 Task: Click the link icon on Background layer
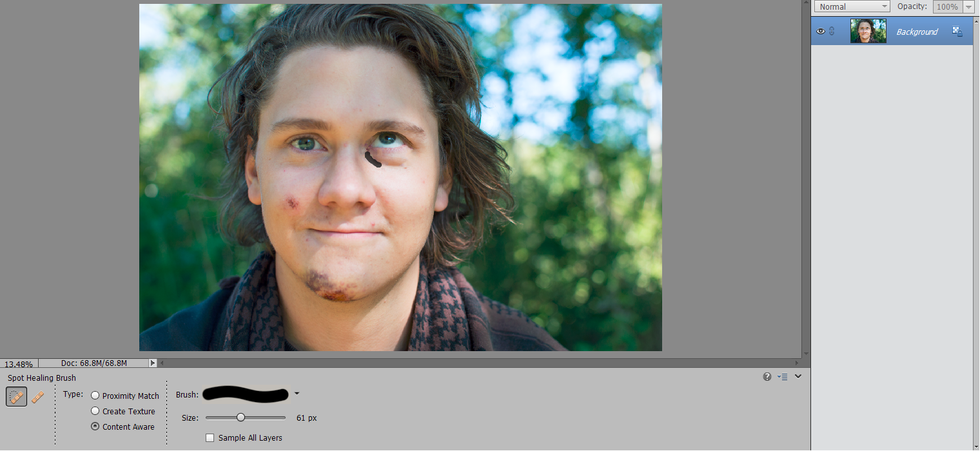coord(832,32)
